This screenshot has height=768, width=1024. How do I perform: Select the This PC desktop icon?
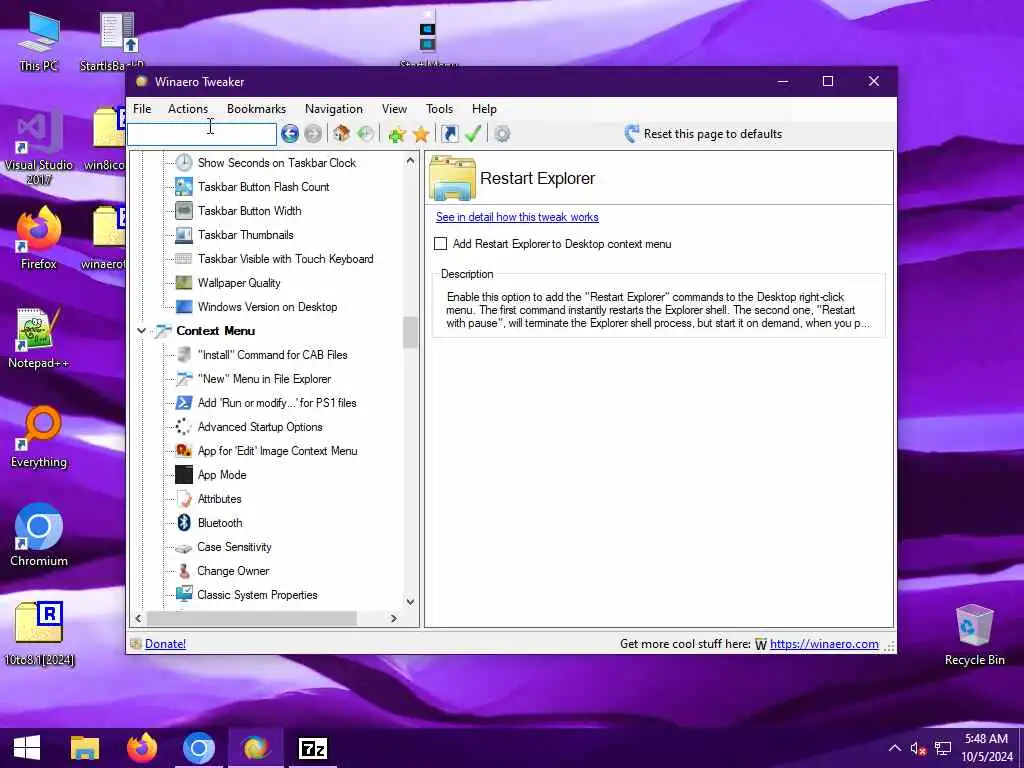(39, 42)
